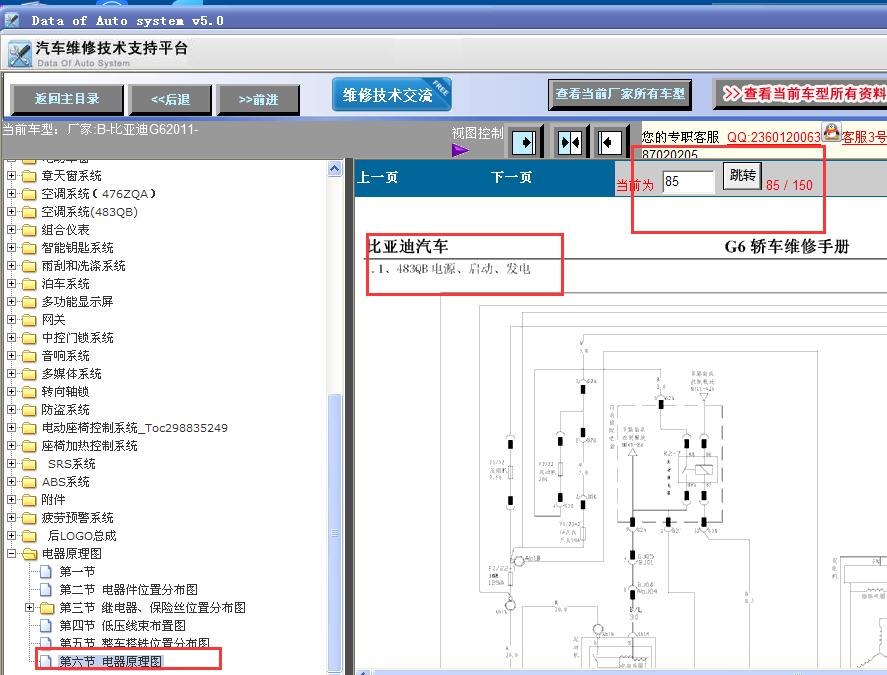Click the 座椅加热控制系统 folder icon

click(29, 446)
